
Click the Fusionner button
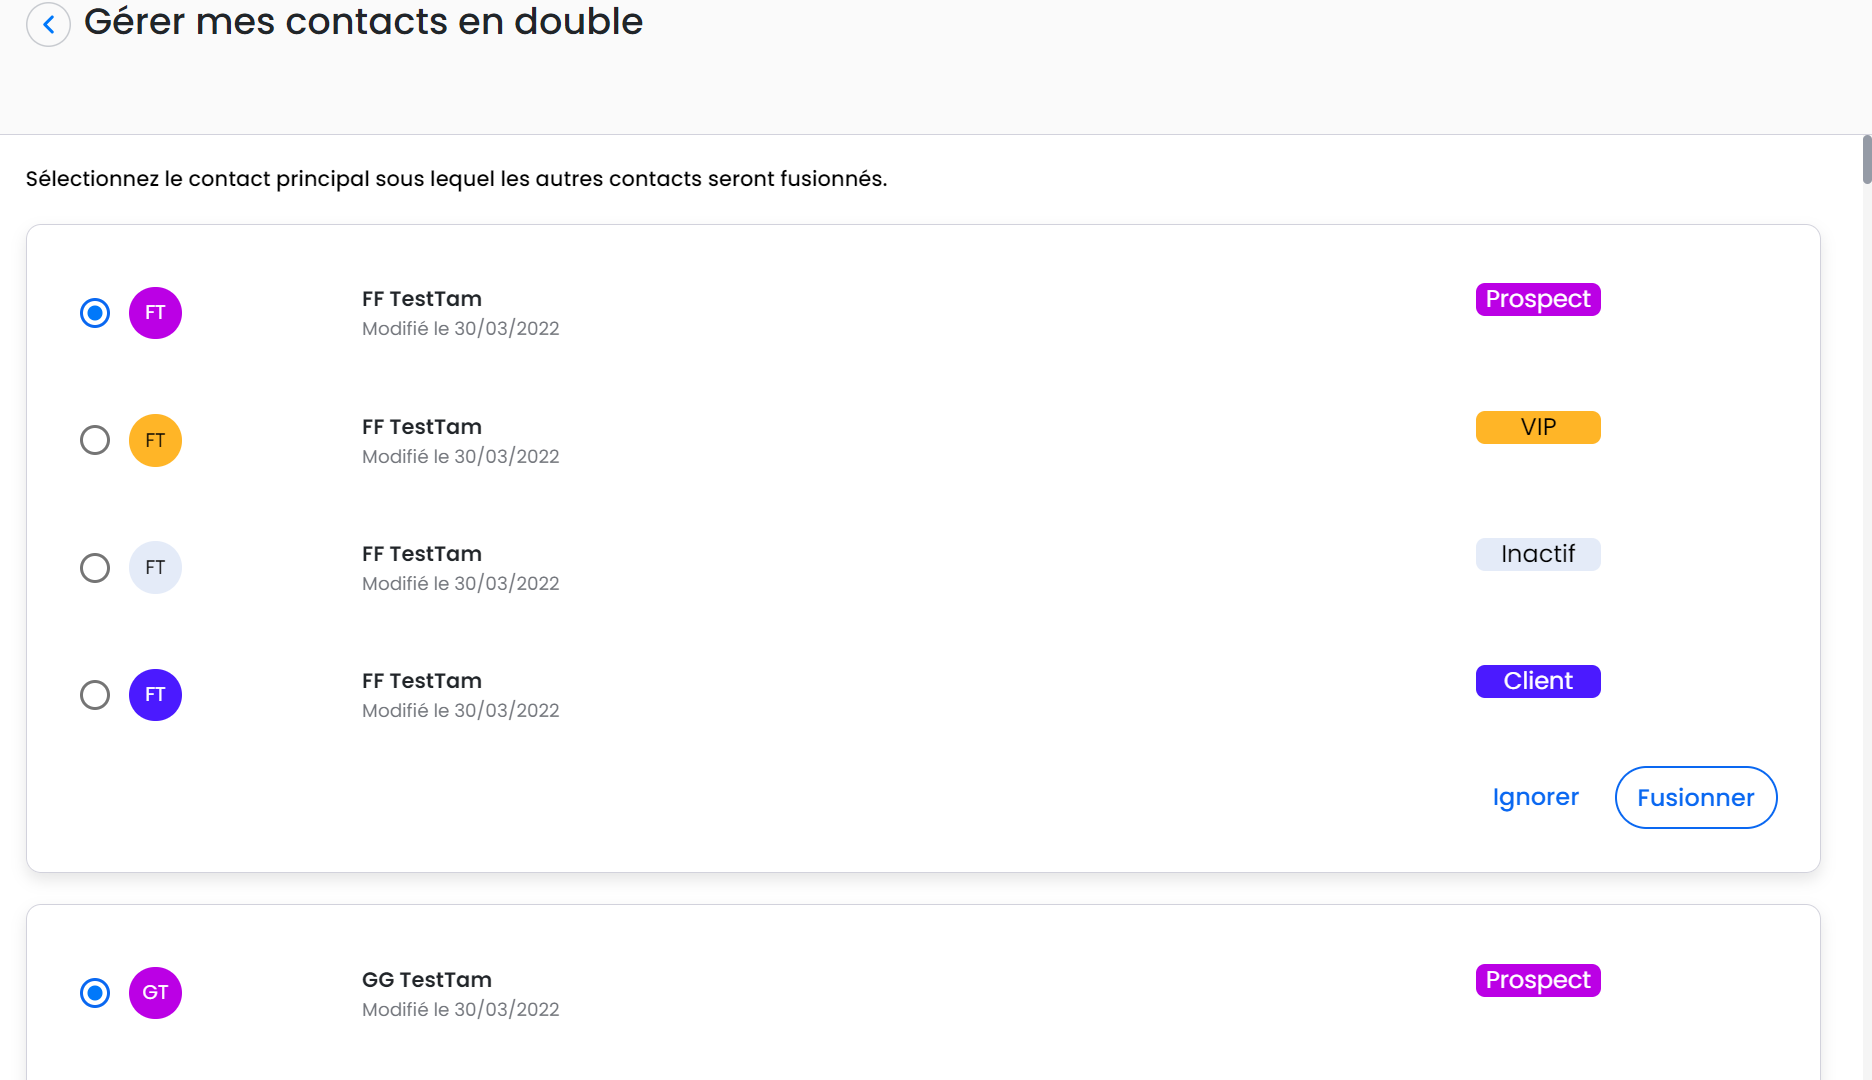coord(1696,797)
